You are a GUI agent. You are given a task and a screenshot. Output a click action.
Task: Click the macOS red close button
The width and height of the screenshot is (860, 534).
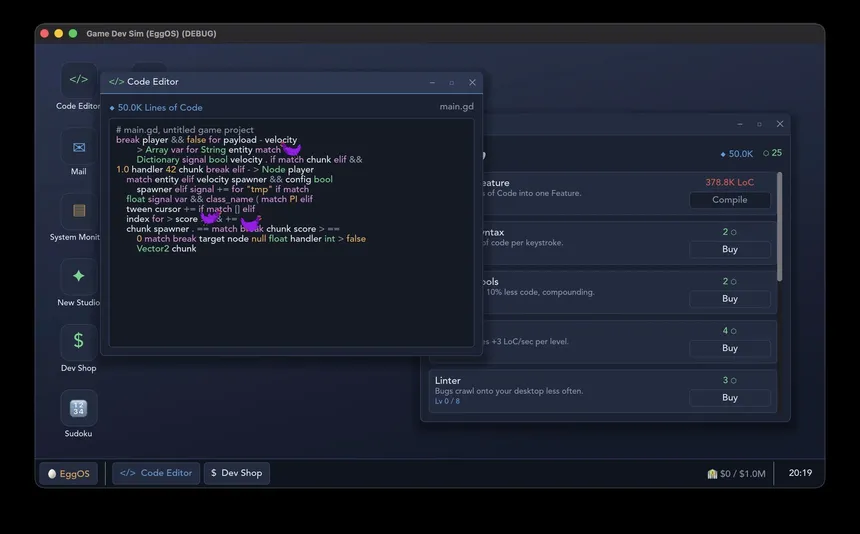click(x=45, y=33)
